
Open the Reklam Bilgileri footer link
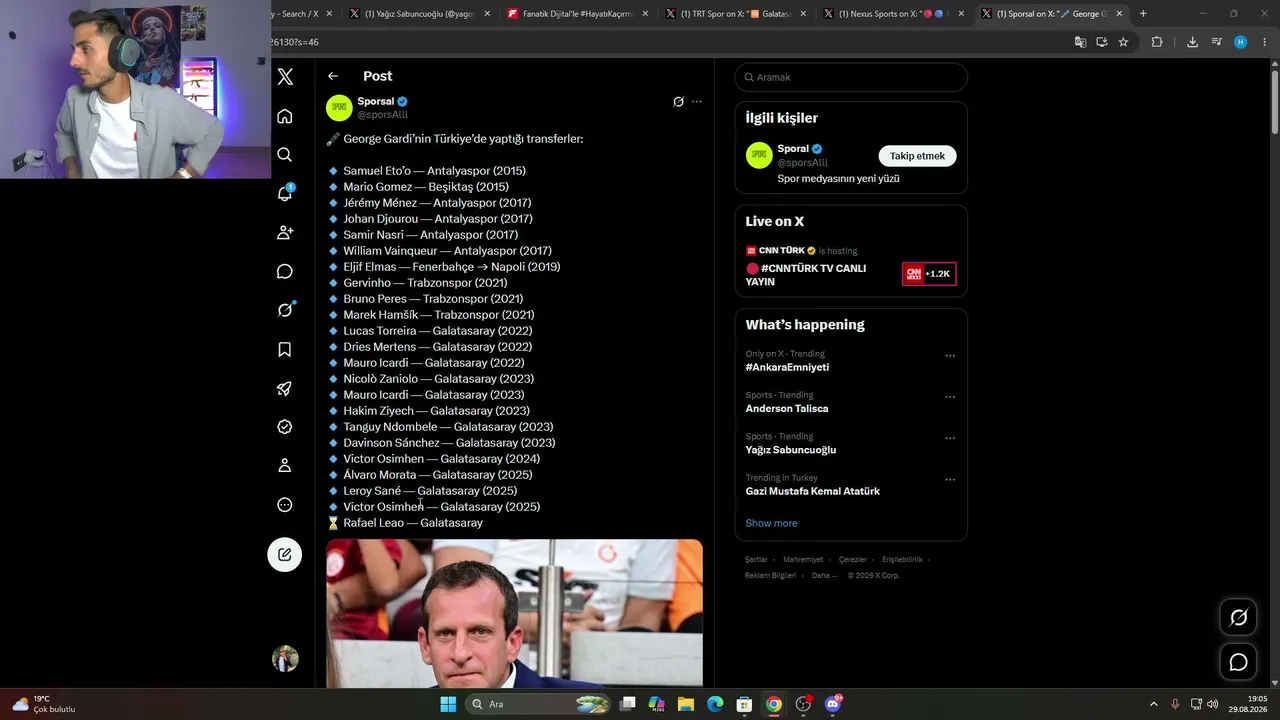pos(770,576)
